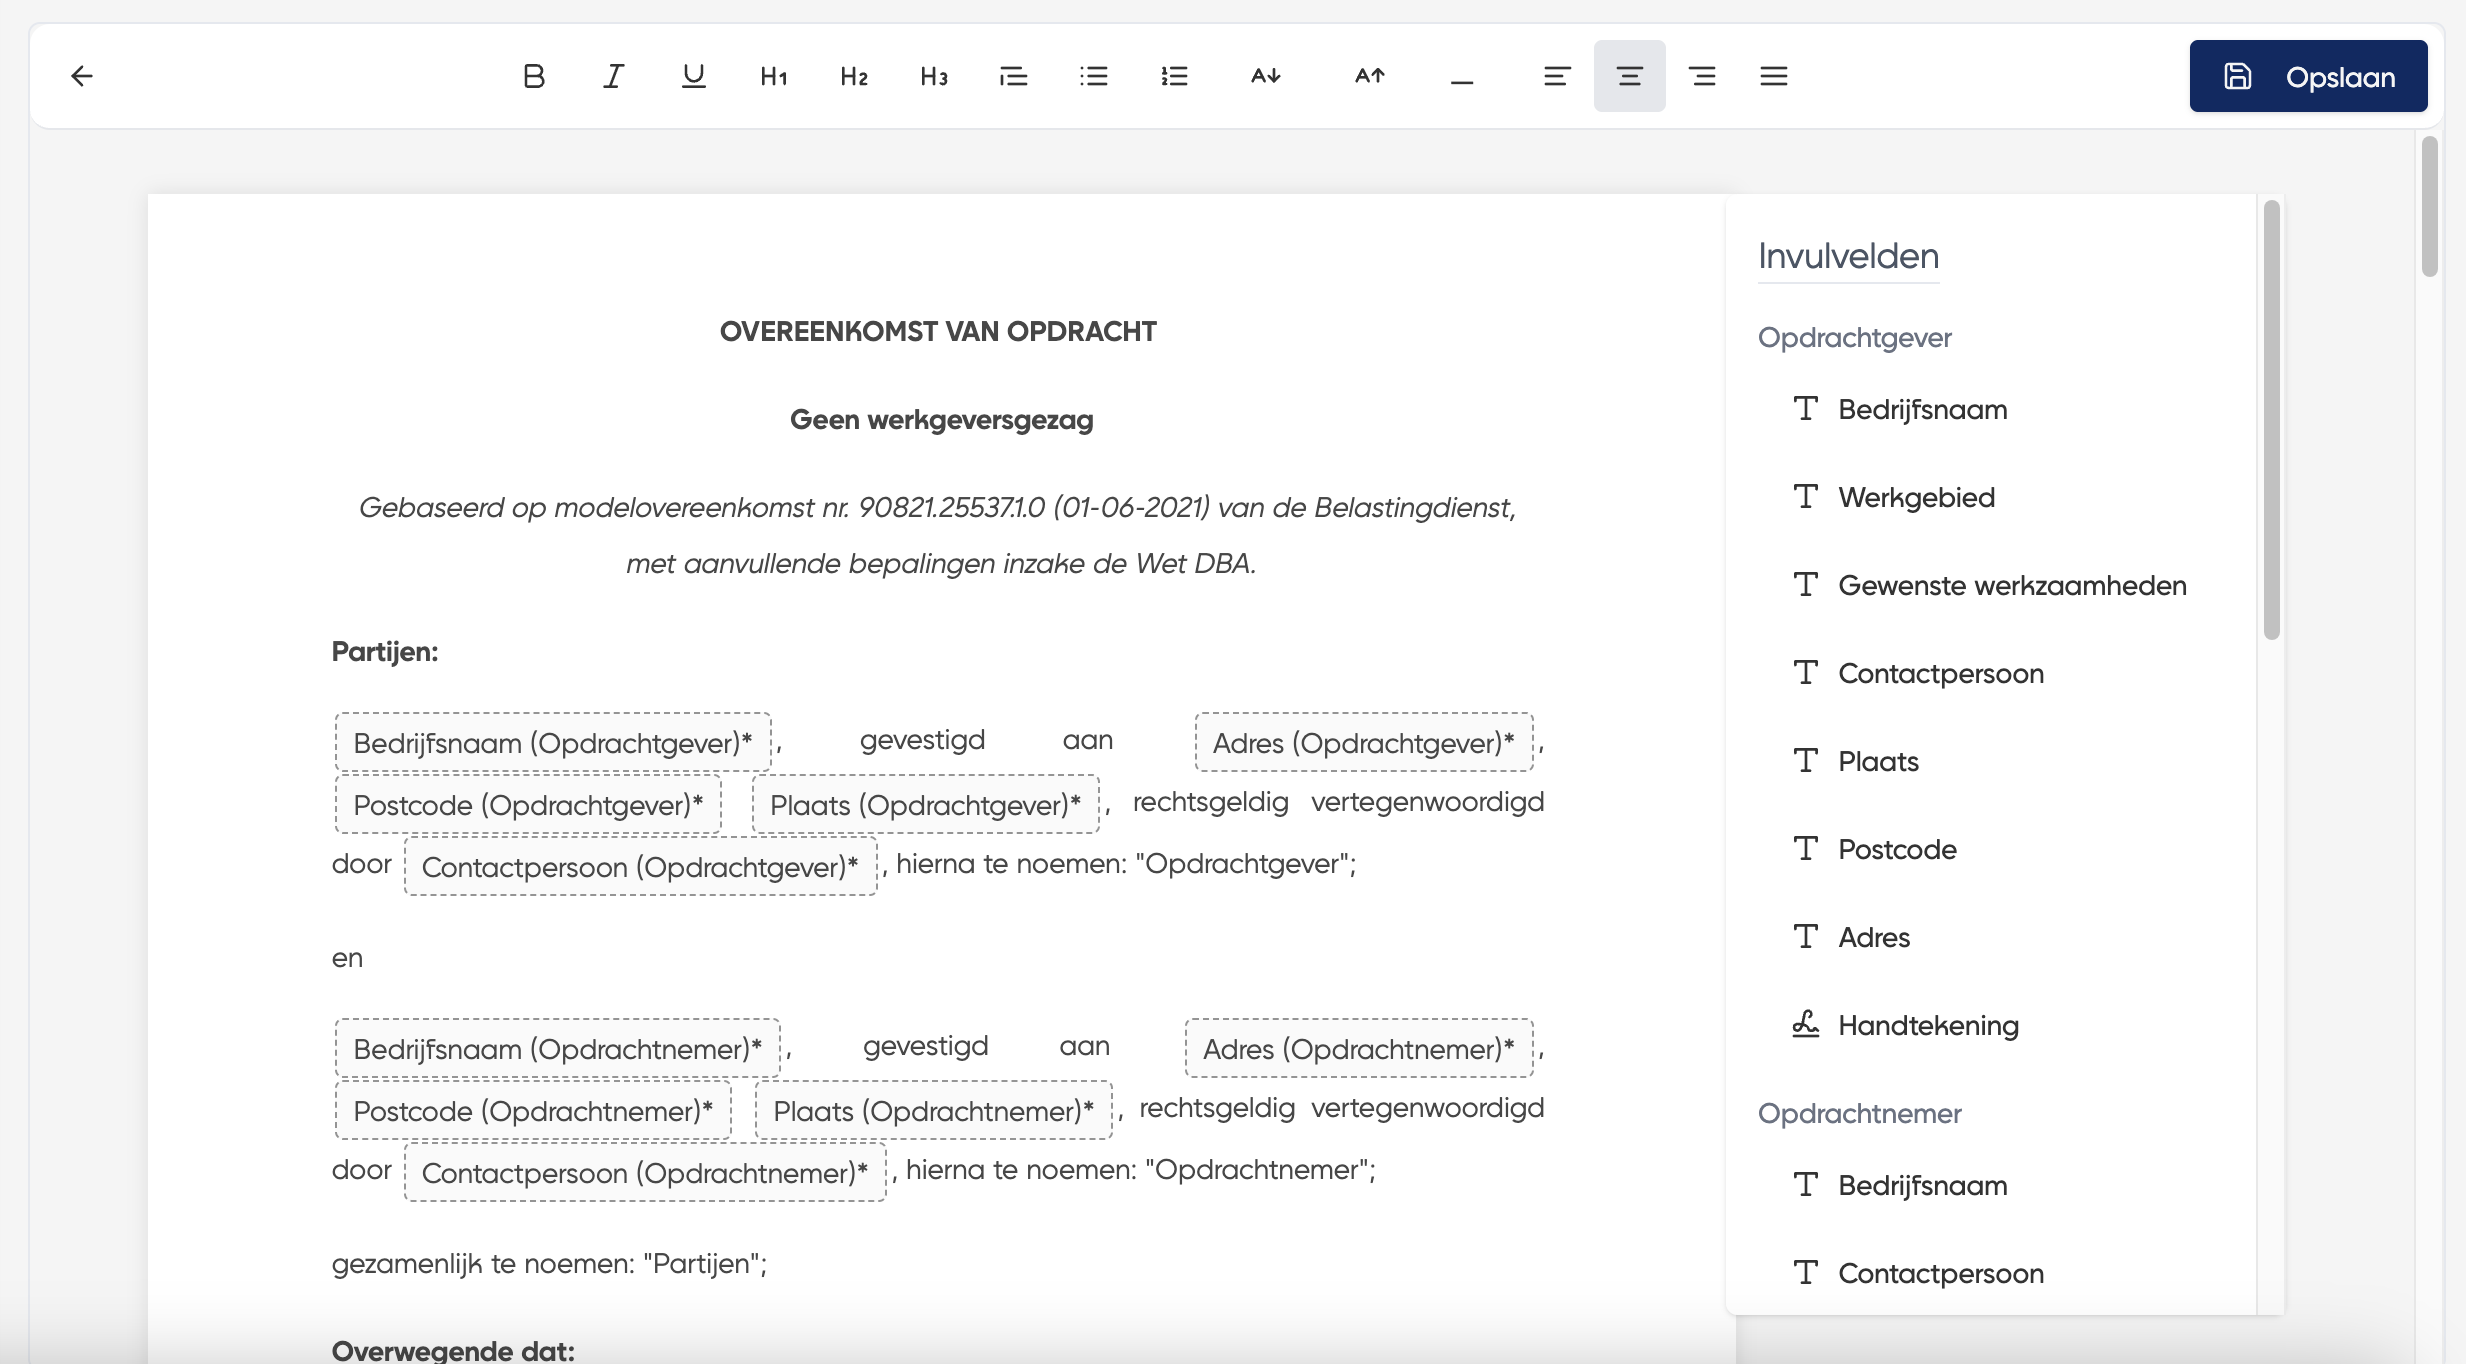Select Gewenste werkzaamheden field
This screenshot has width=2466, height=1364.
(x=1990, y=586)
